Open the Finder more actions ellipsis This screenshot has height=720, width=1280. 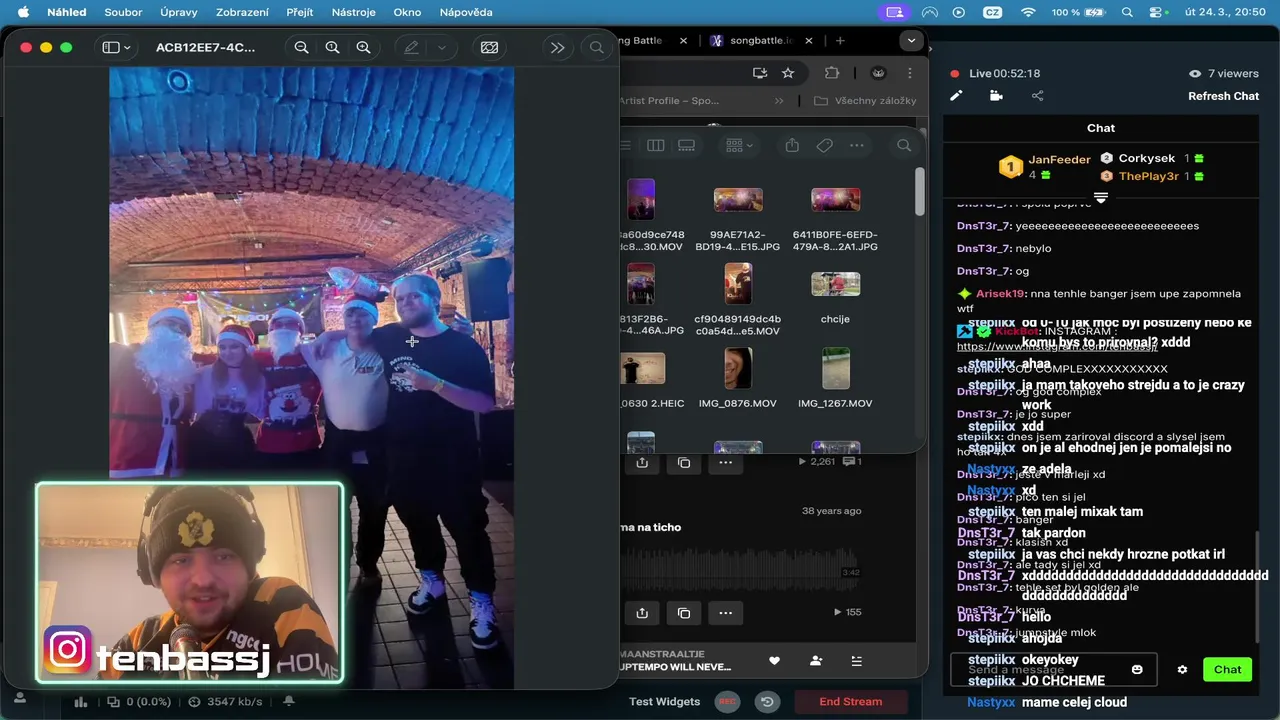coord(857,145)
